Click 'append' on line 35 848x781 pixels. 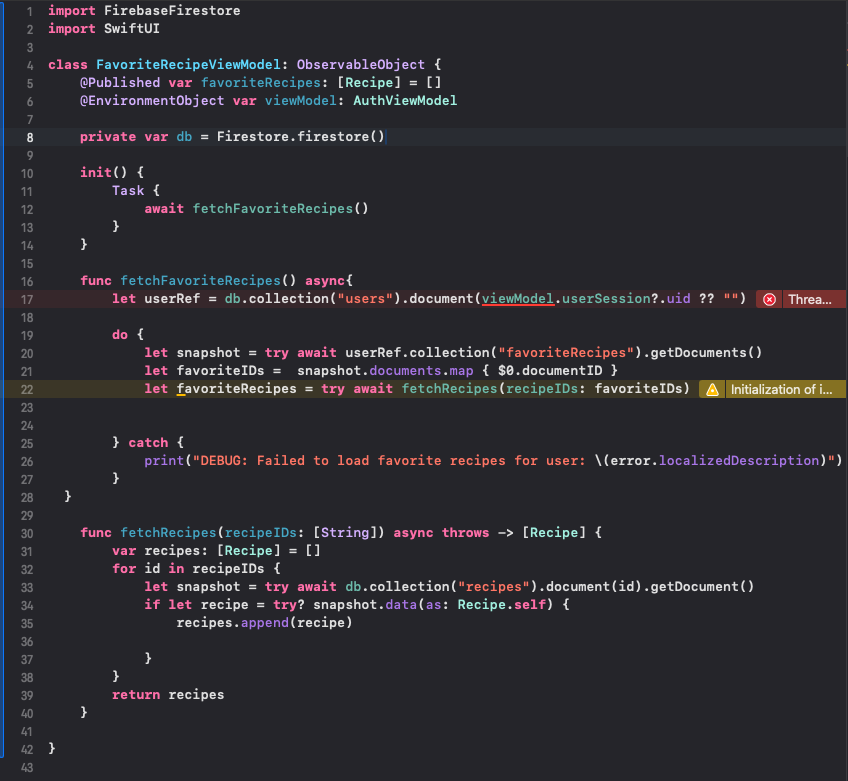click(x=264, y=623)
